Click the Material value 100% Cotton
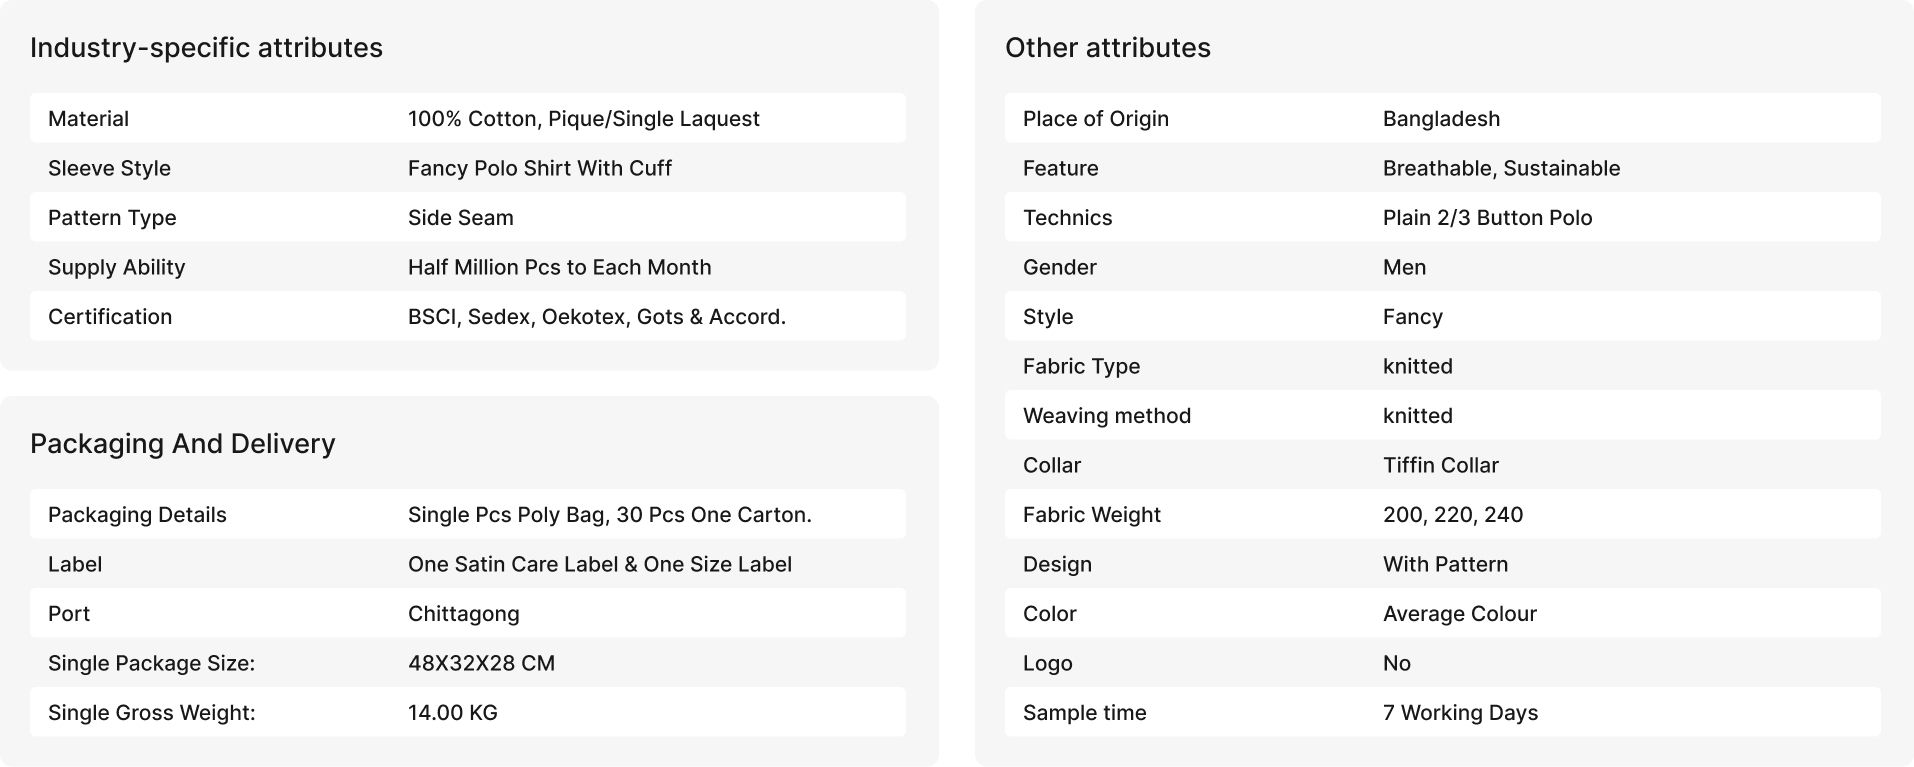Screen dimensions: 1914x767 coord(584,119)
